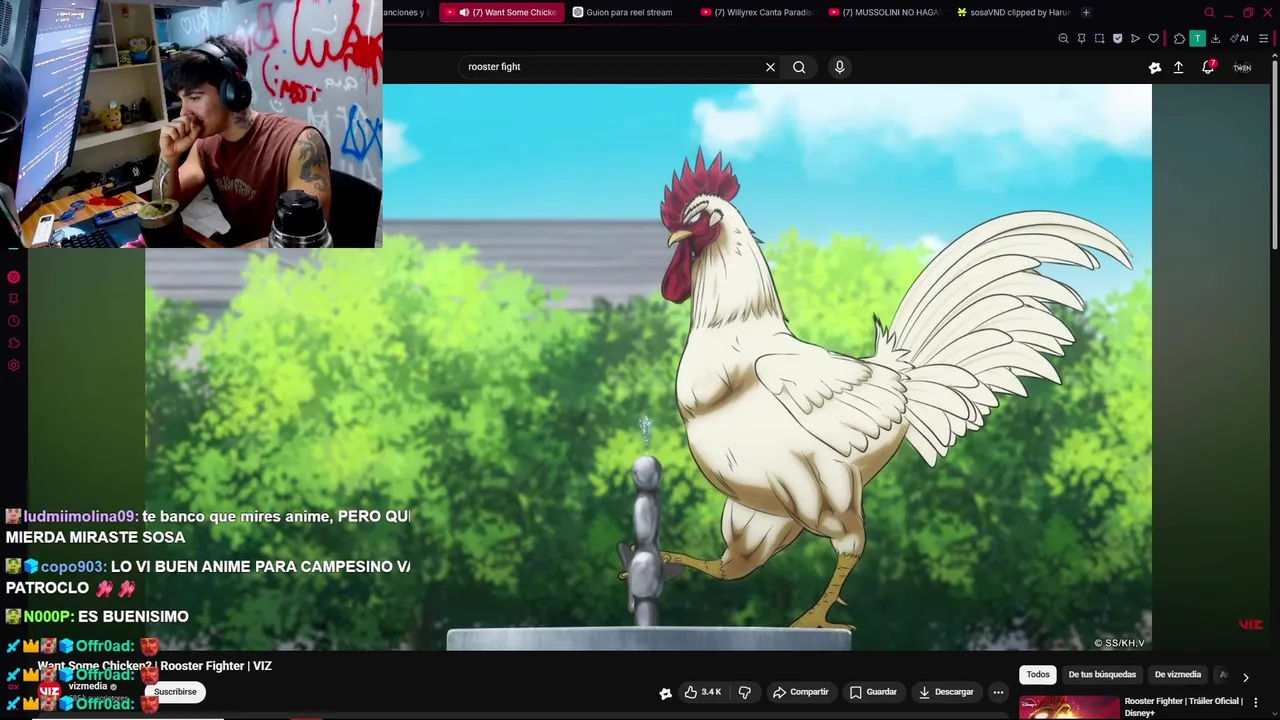Click the browser tab search magnifier icon
The height and width of the screenshot is (720, 1280).
pyautogui.click(x=1209, y=12)
